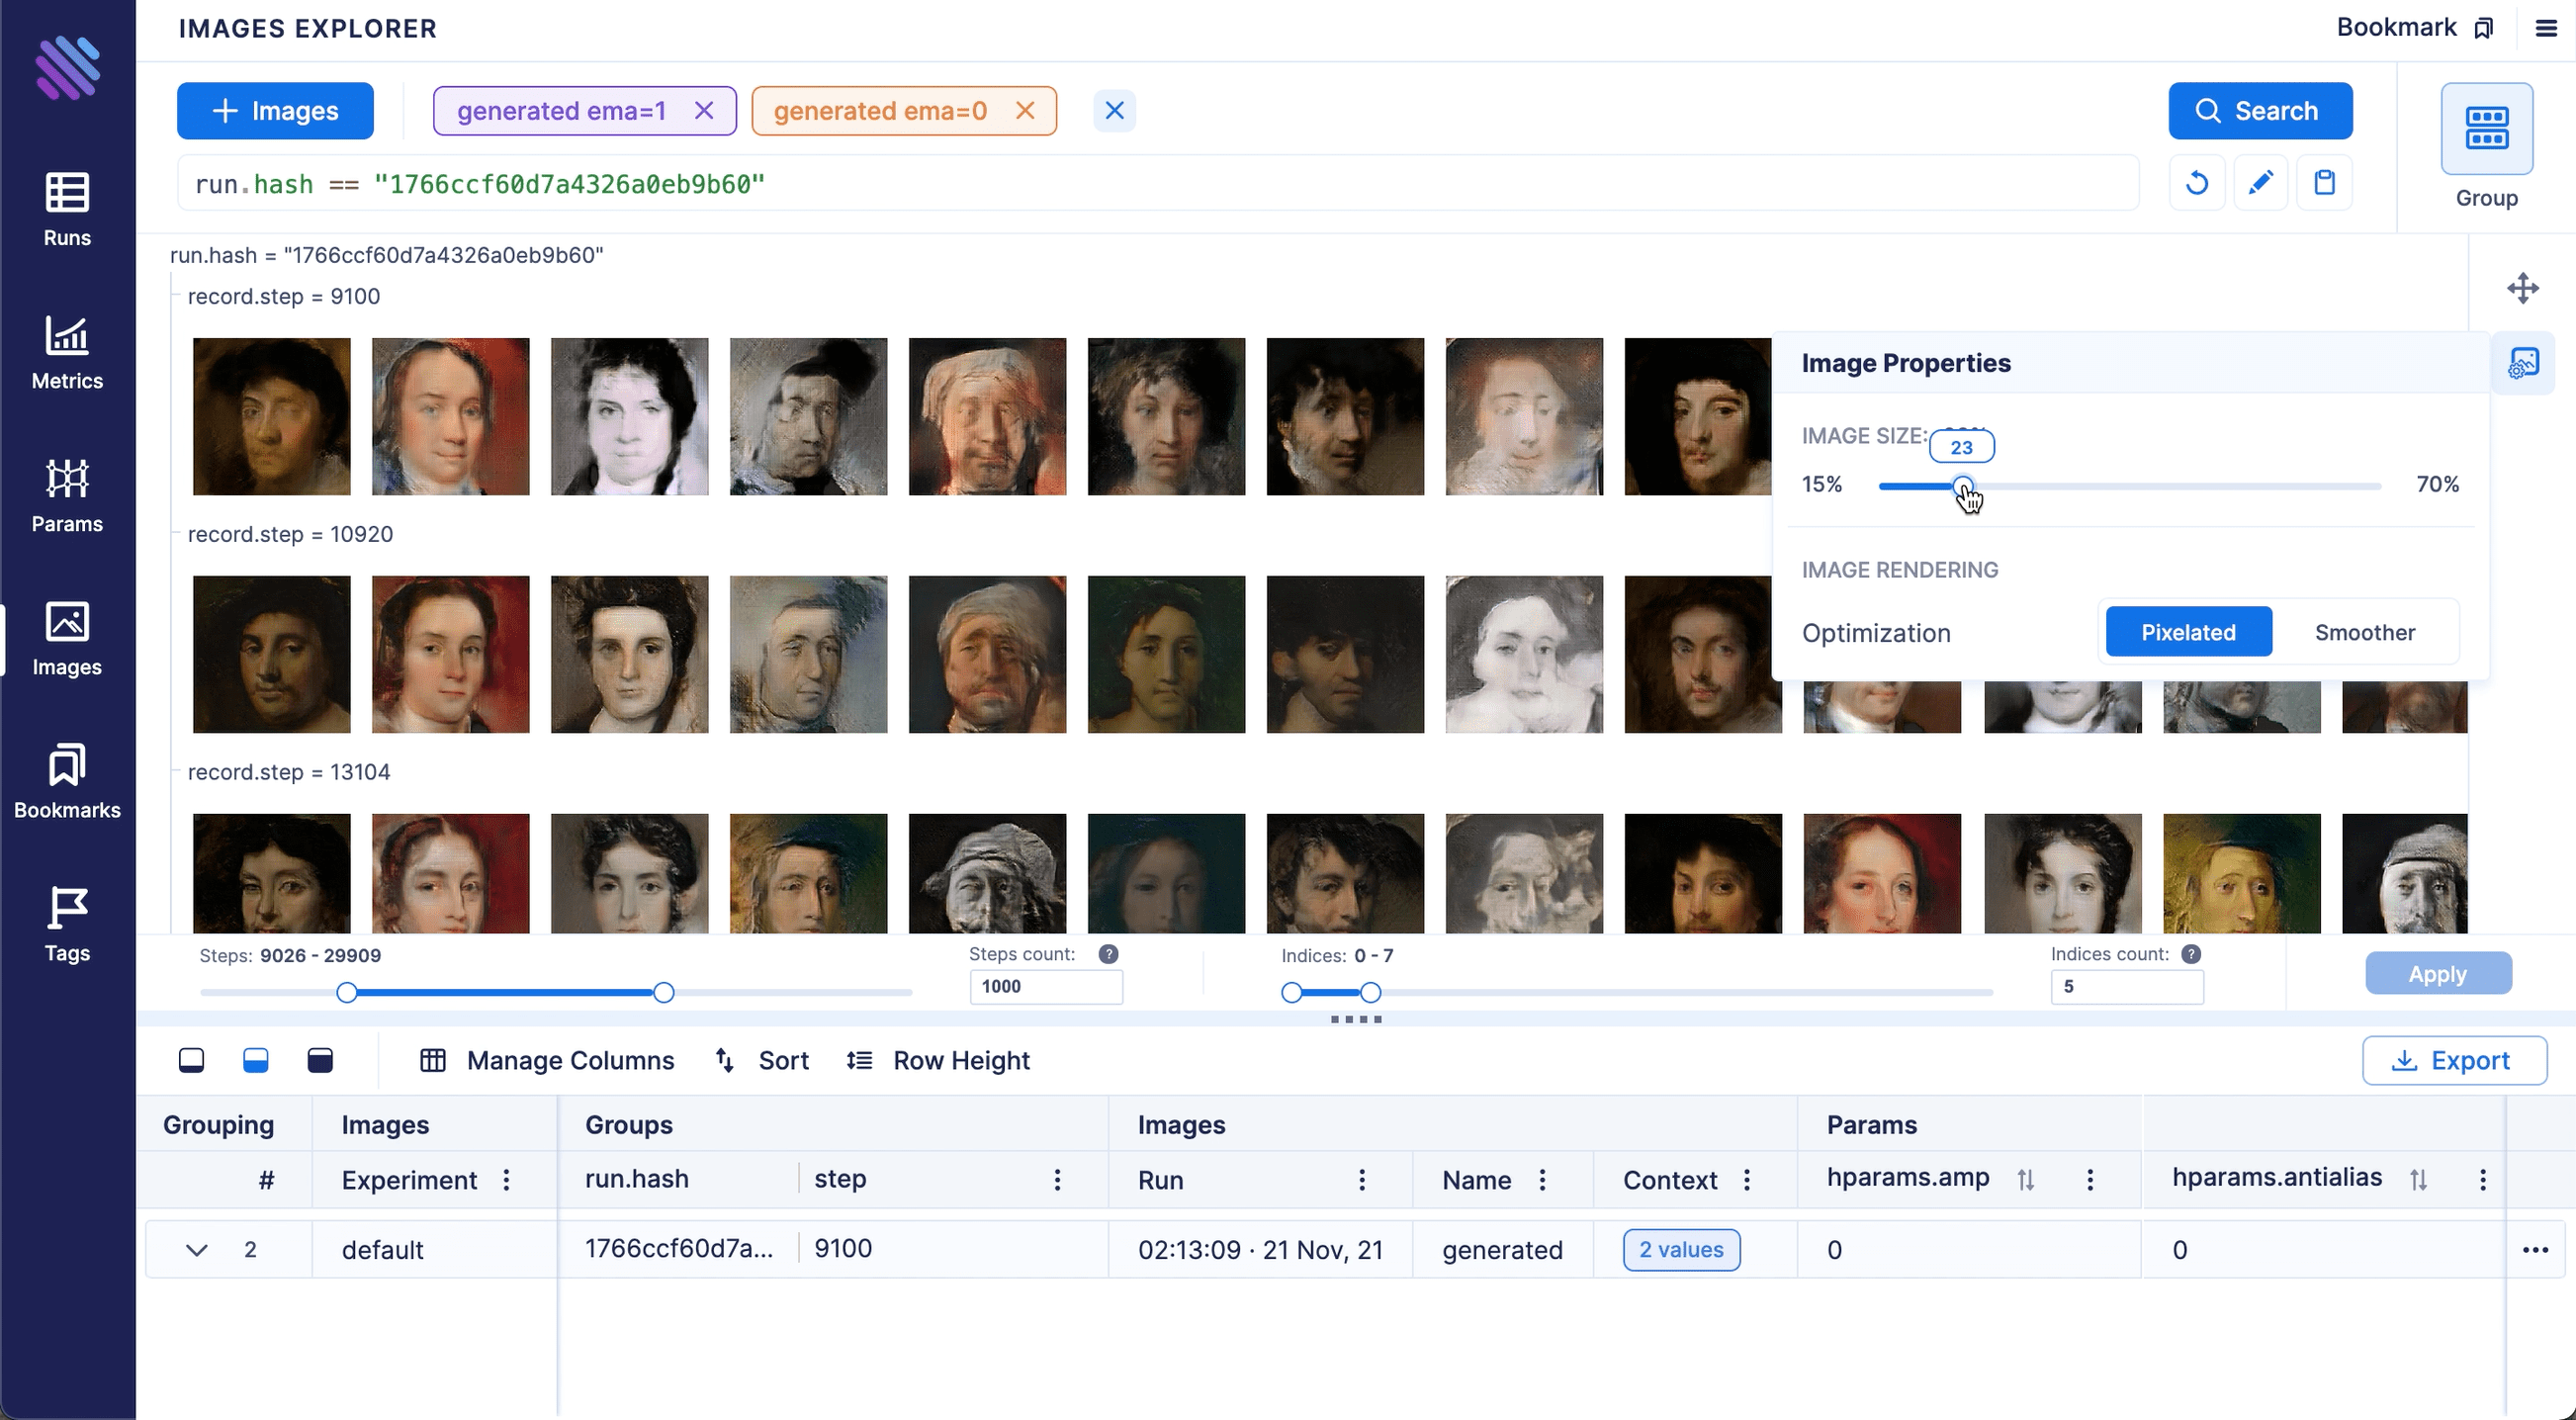Image resolution: width=2576 pixels, height=1420 pixels.
Task: Click the Steps count help icon
Action: tap(1108, 954)
